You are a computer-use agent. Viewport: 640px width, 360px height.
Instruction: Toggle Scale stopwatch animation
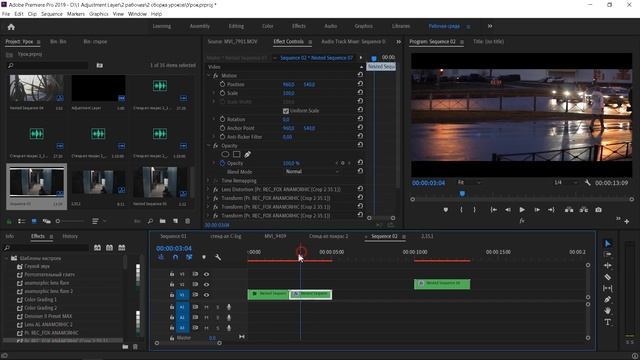pos(222,93)
